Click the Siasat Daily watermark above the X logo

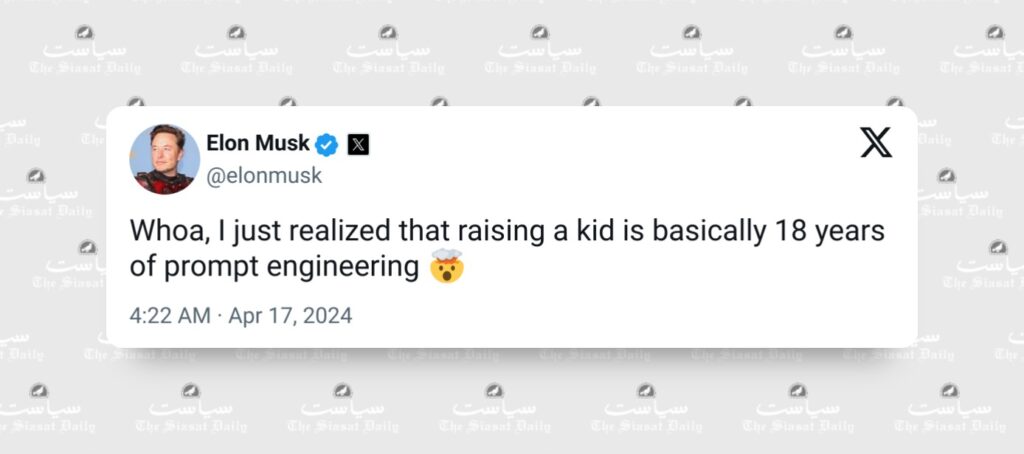[842, 54]
